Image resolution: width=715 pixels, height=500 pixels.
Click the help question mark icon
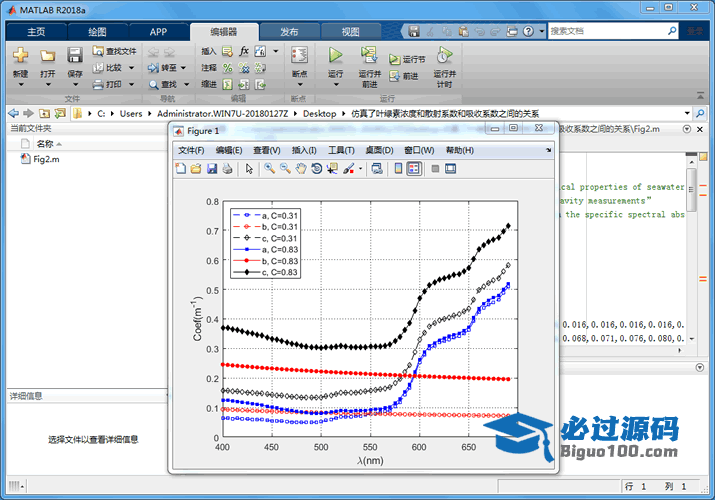[528, 31]
